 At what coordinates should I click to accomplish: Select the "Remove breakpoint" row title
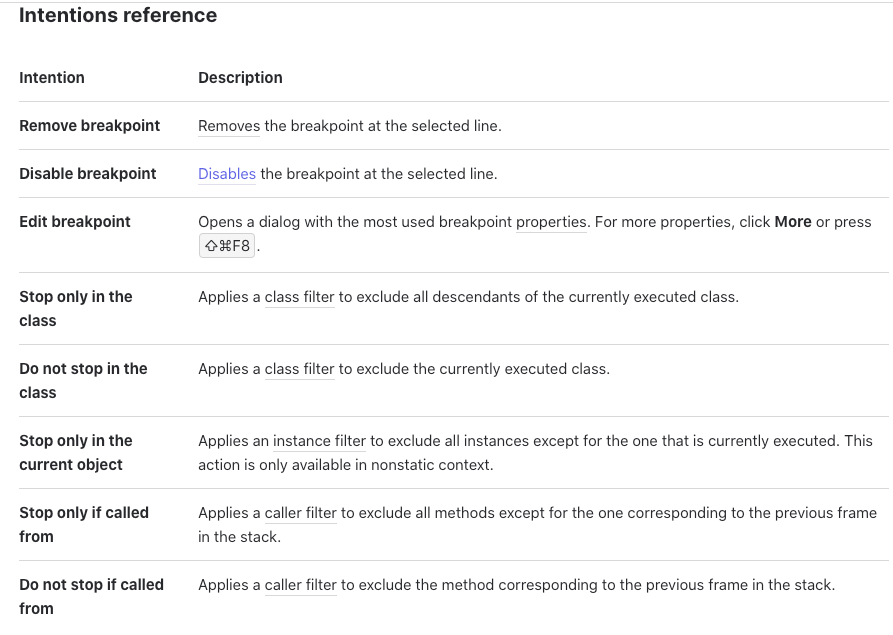click(x=90, y=126)
